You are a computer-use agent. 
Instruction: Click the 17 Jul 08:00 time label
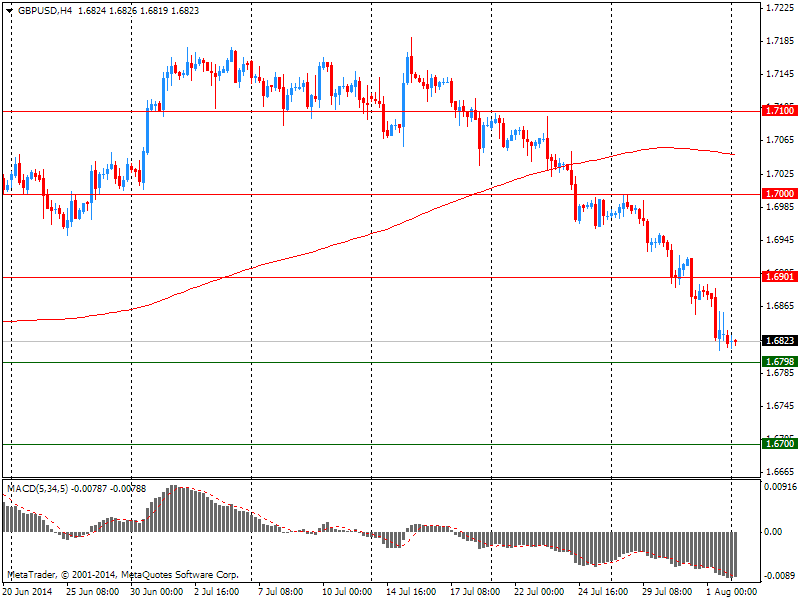click(475, 592)
